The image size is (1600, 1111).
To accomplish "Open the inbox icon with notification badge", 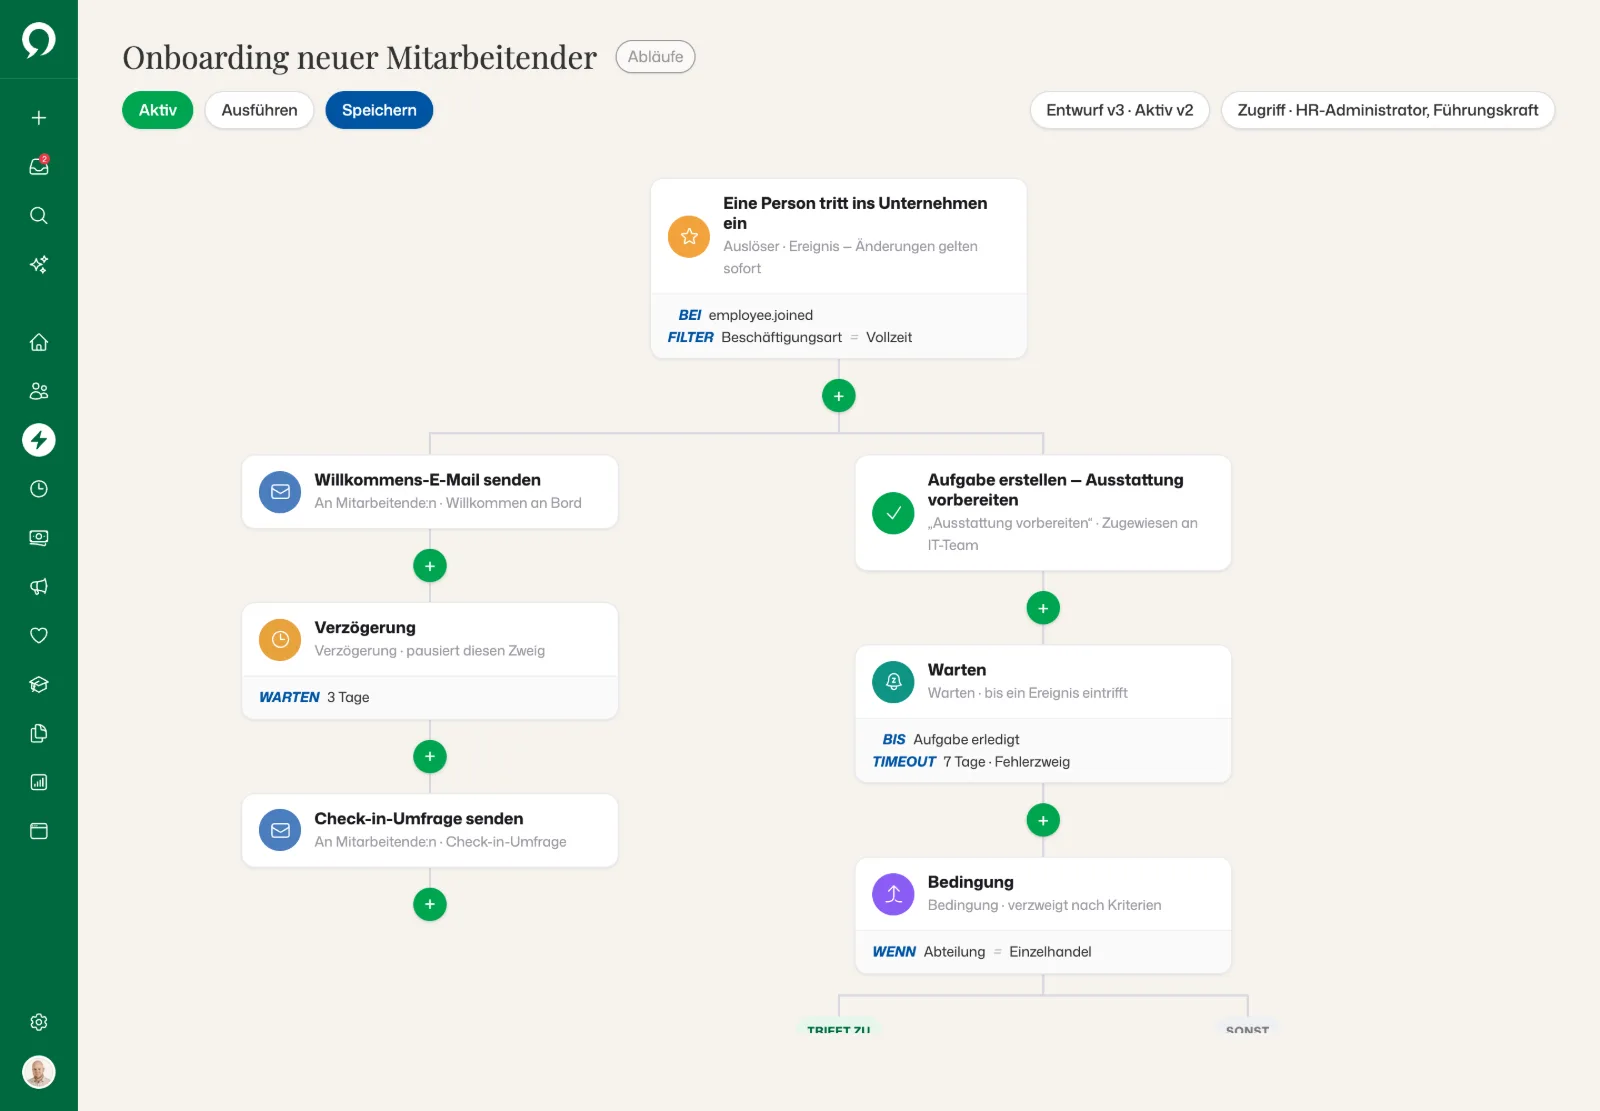I will click(39, 166).
